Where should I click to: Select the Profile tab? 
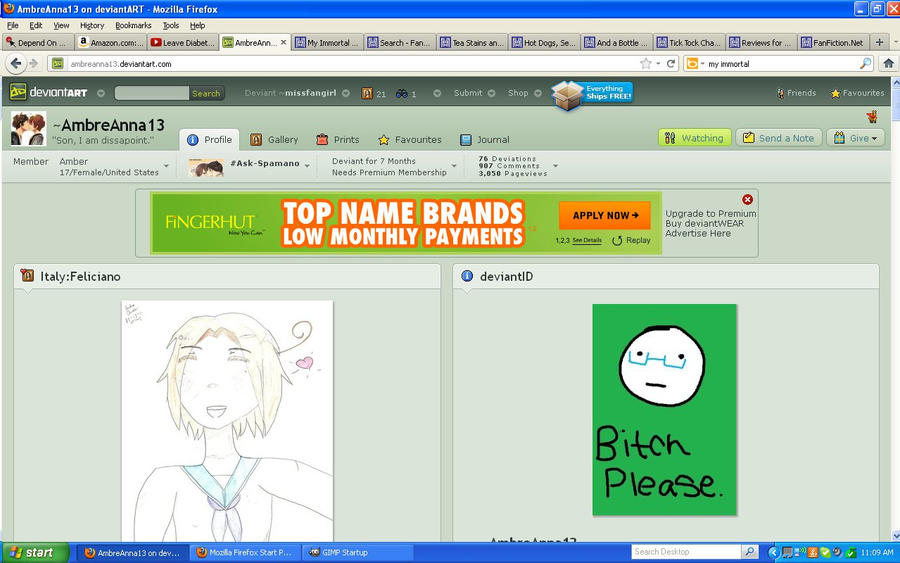pyautogui.click(x=210, y=139)
